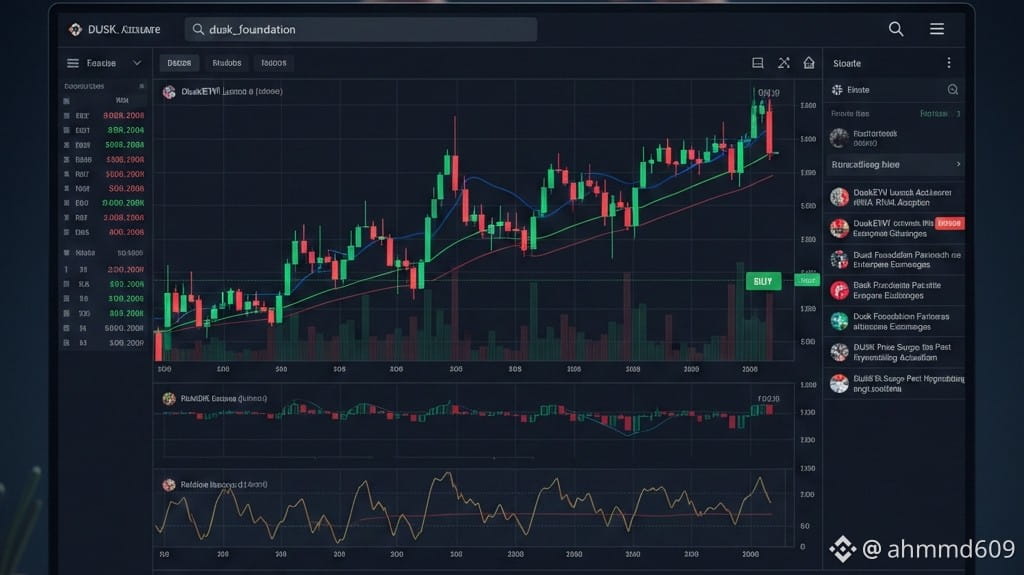Click the gray avatar beside Fladtortcedk

click(839, 138)
